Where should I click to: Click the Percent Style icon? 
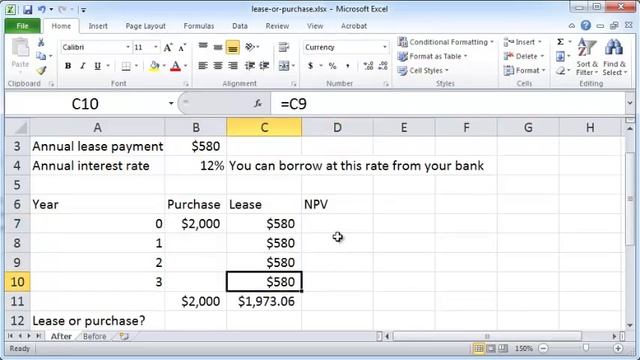(x=332, y=65)
